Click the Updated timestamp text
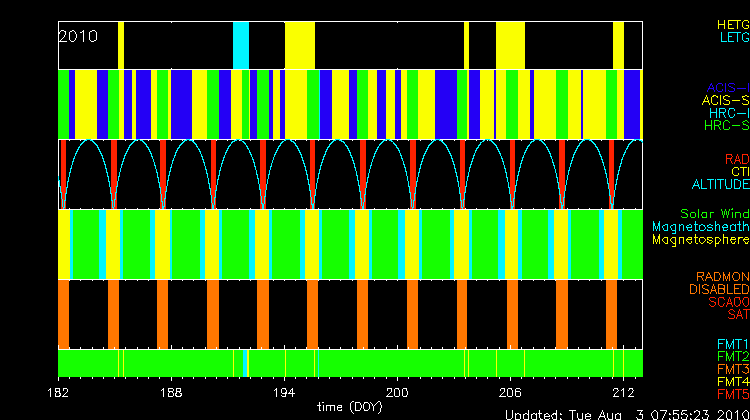 pos(626,414)
